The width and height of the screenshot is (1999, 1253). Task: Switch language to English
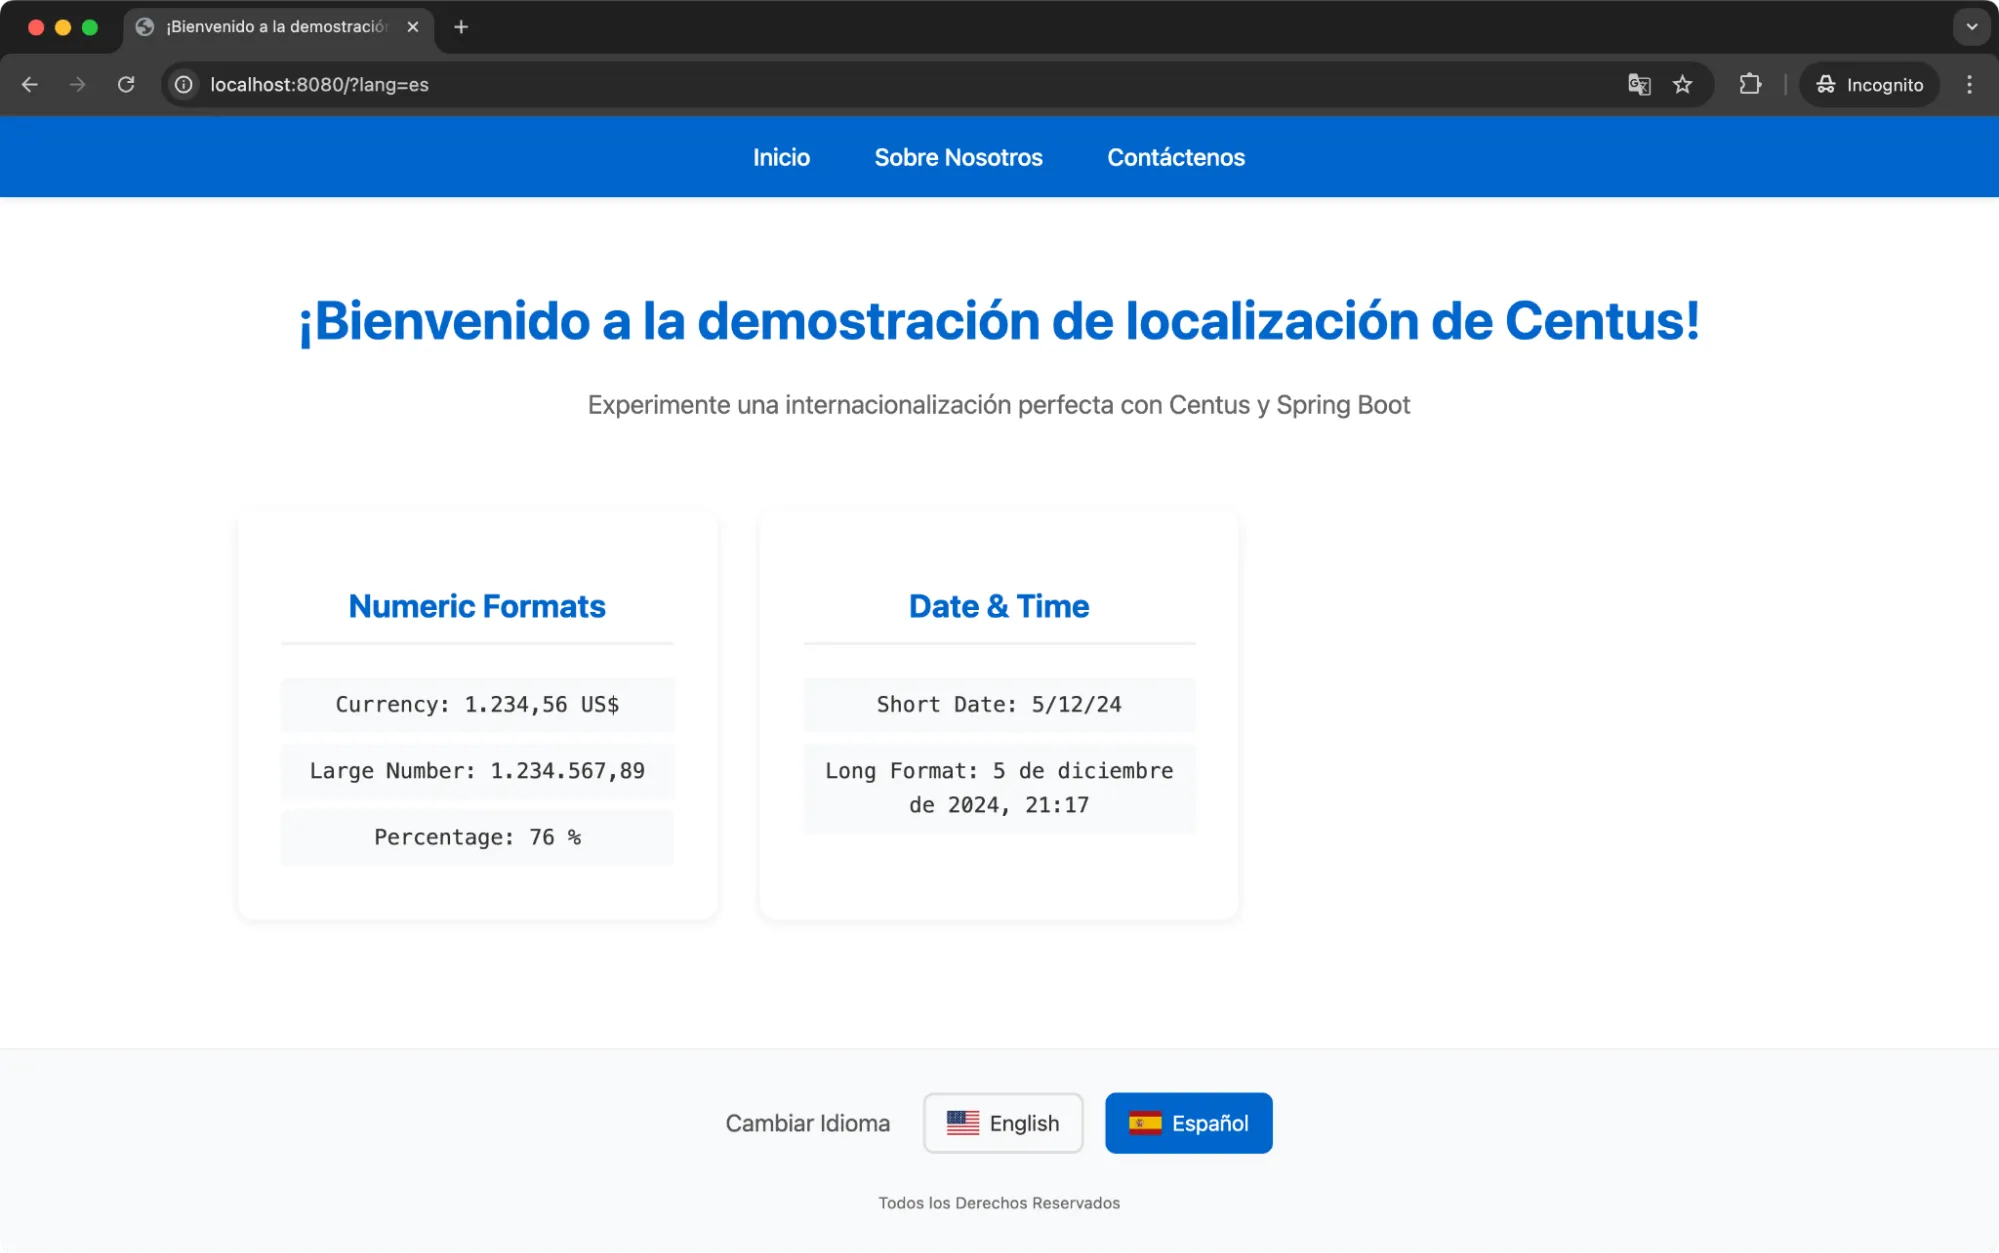tap(1002, 1122)
